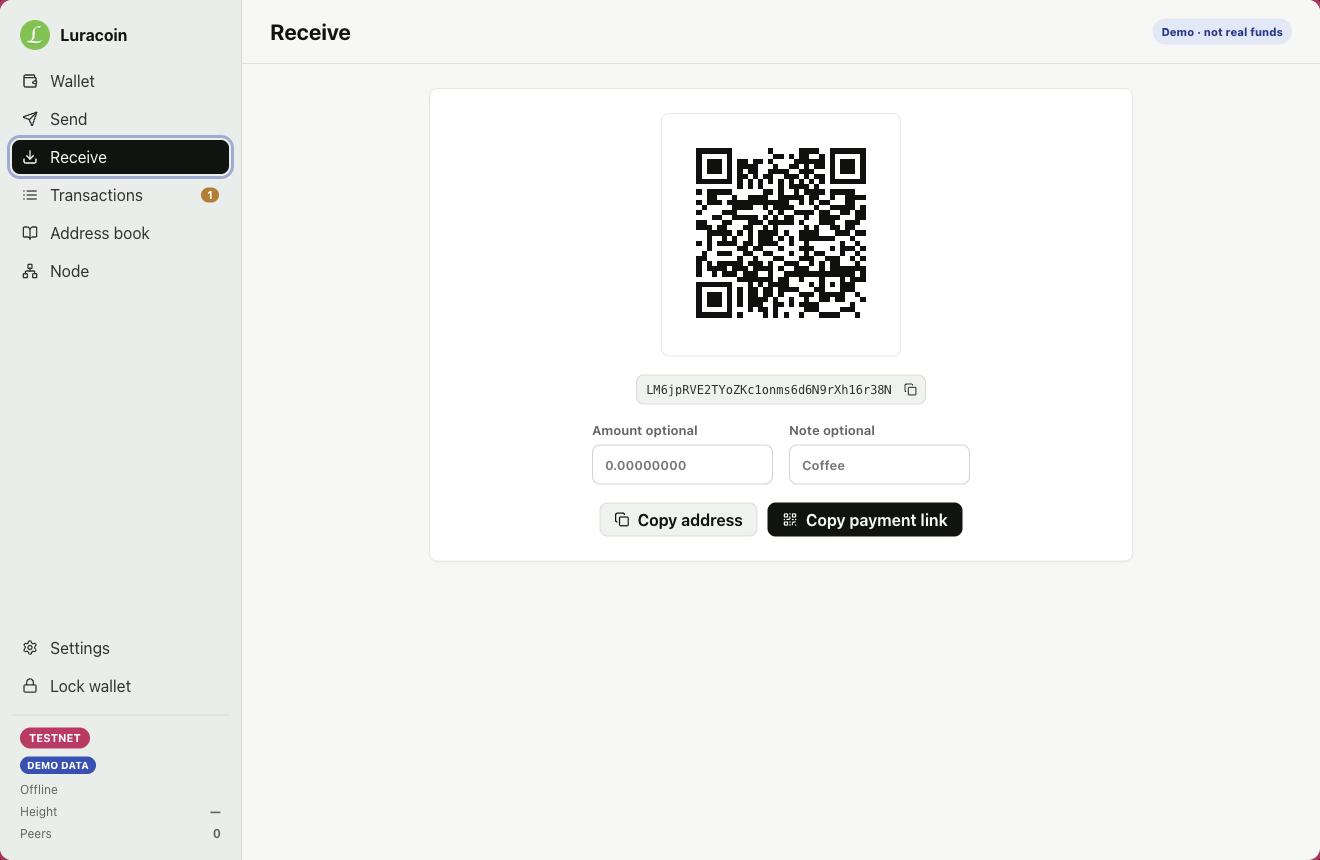Click the Receive download icon

click(x=30, y=157)
